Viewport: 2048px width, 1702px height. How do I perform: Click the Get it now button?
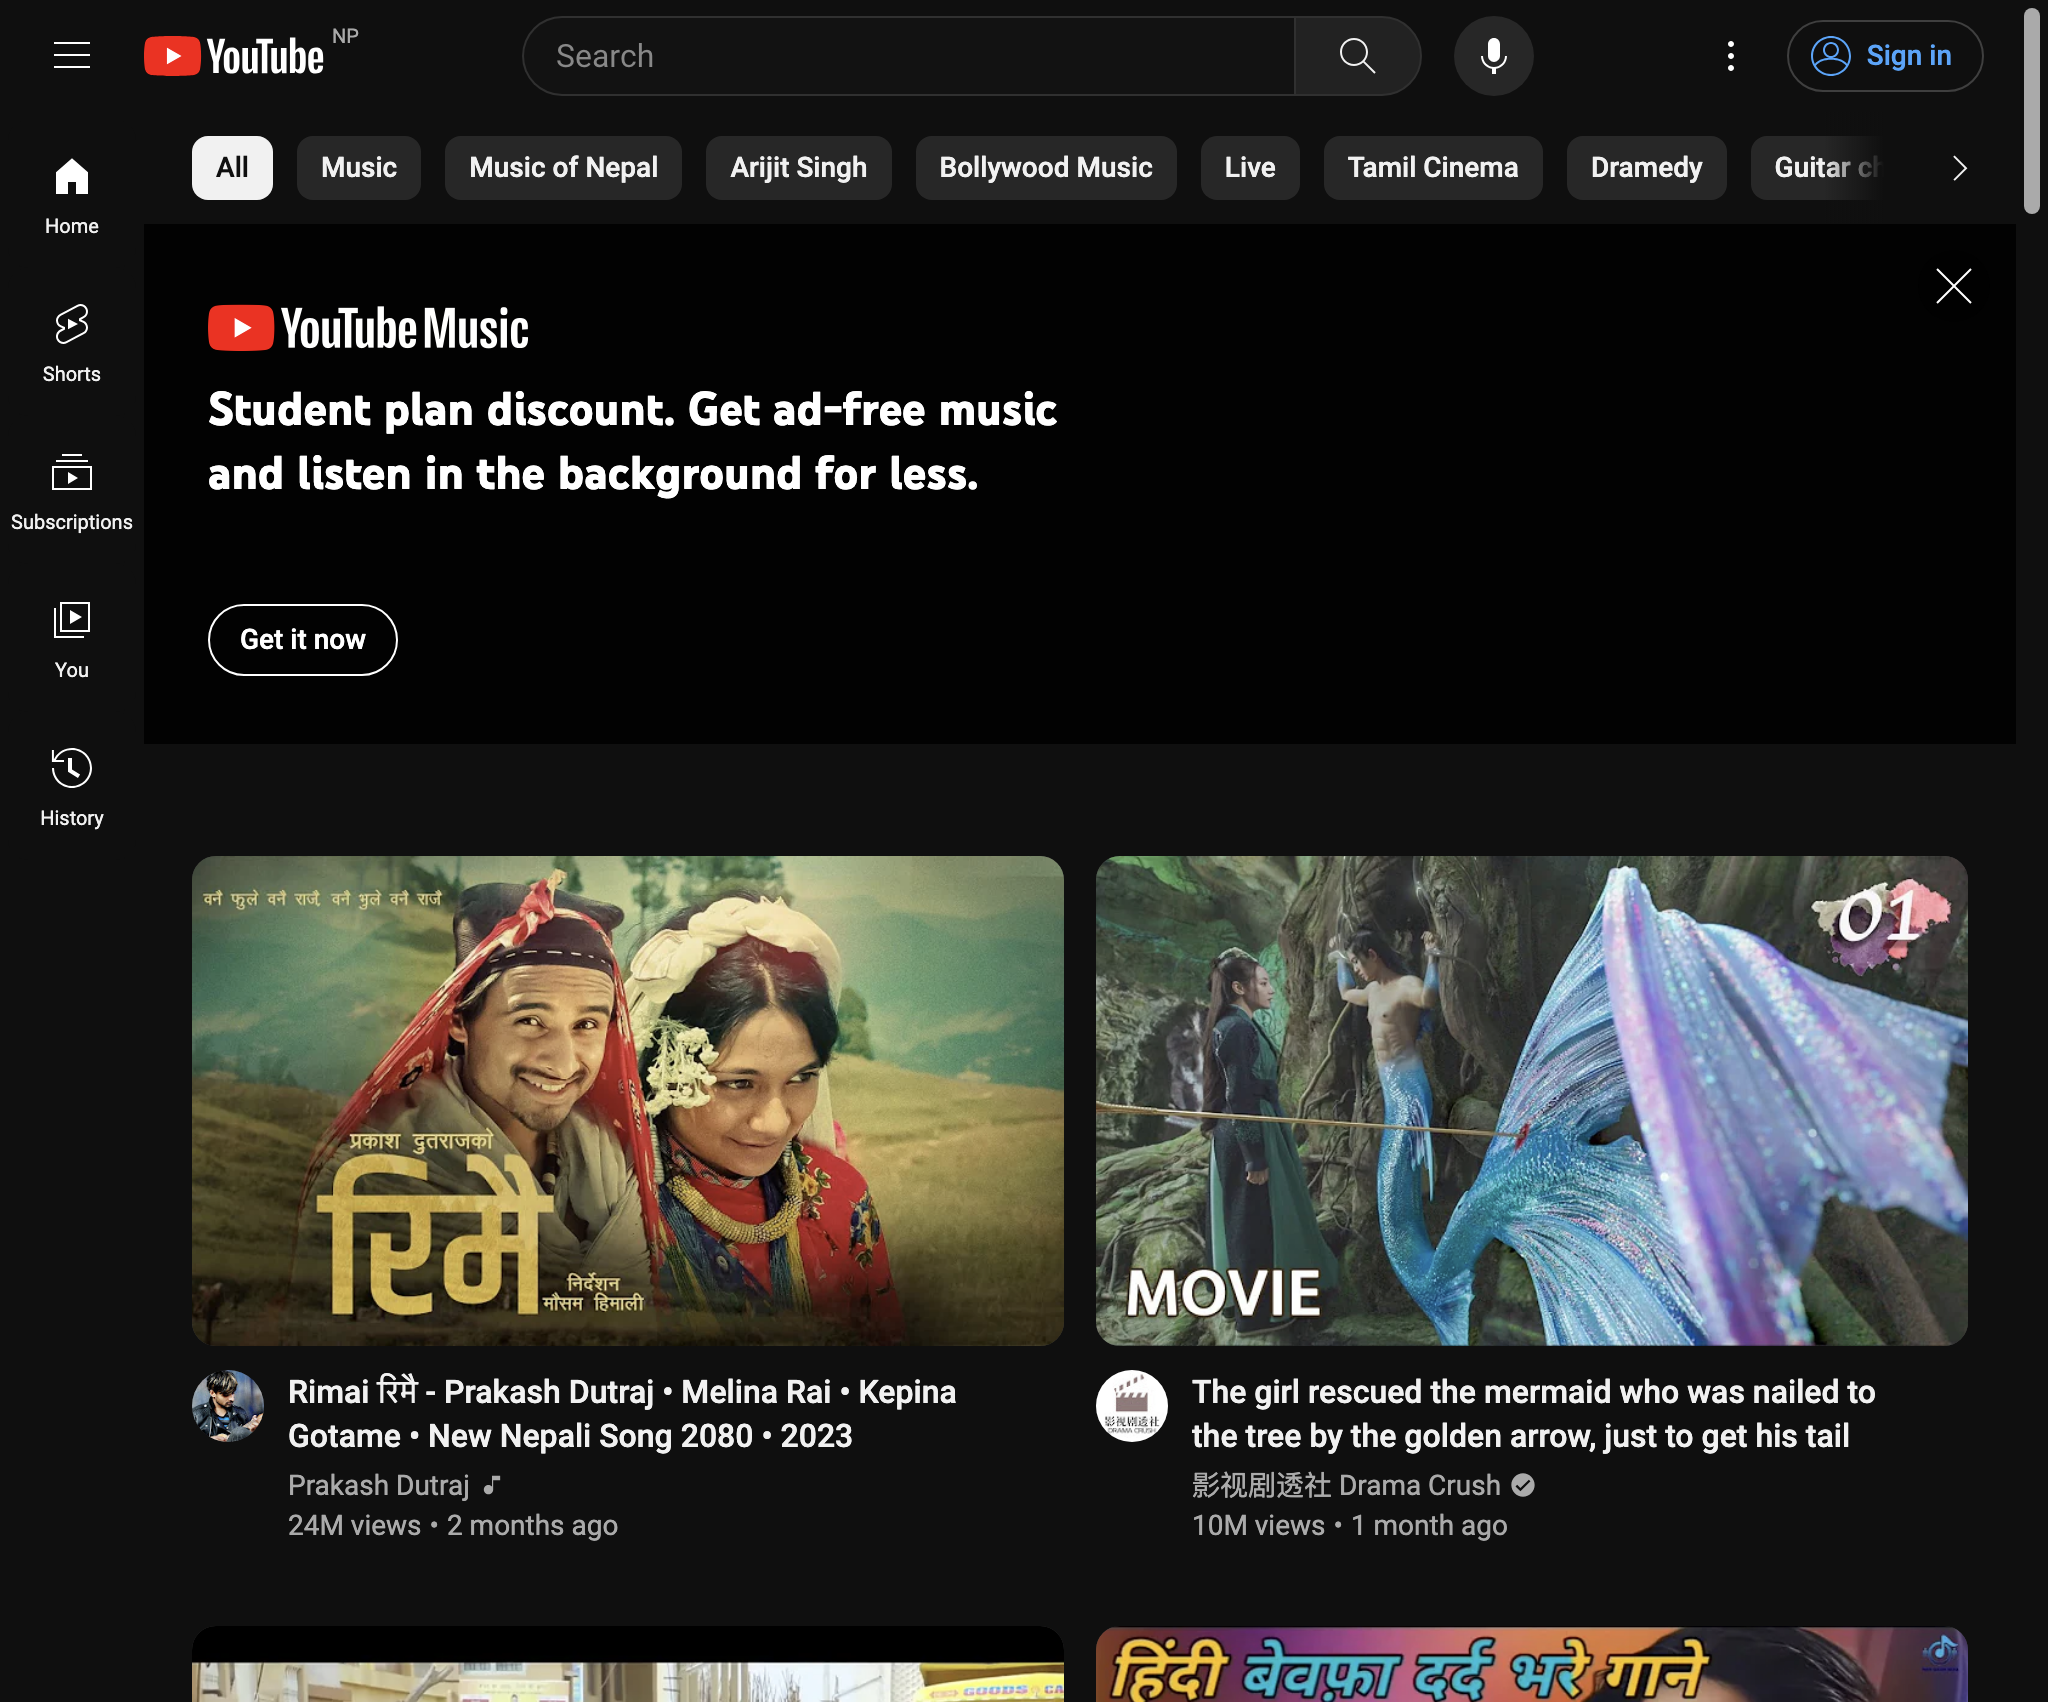(x=303, y=640)
